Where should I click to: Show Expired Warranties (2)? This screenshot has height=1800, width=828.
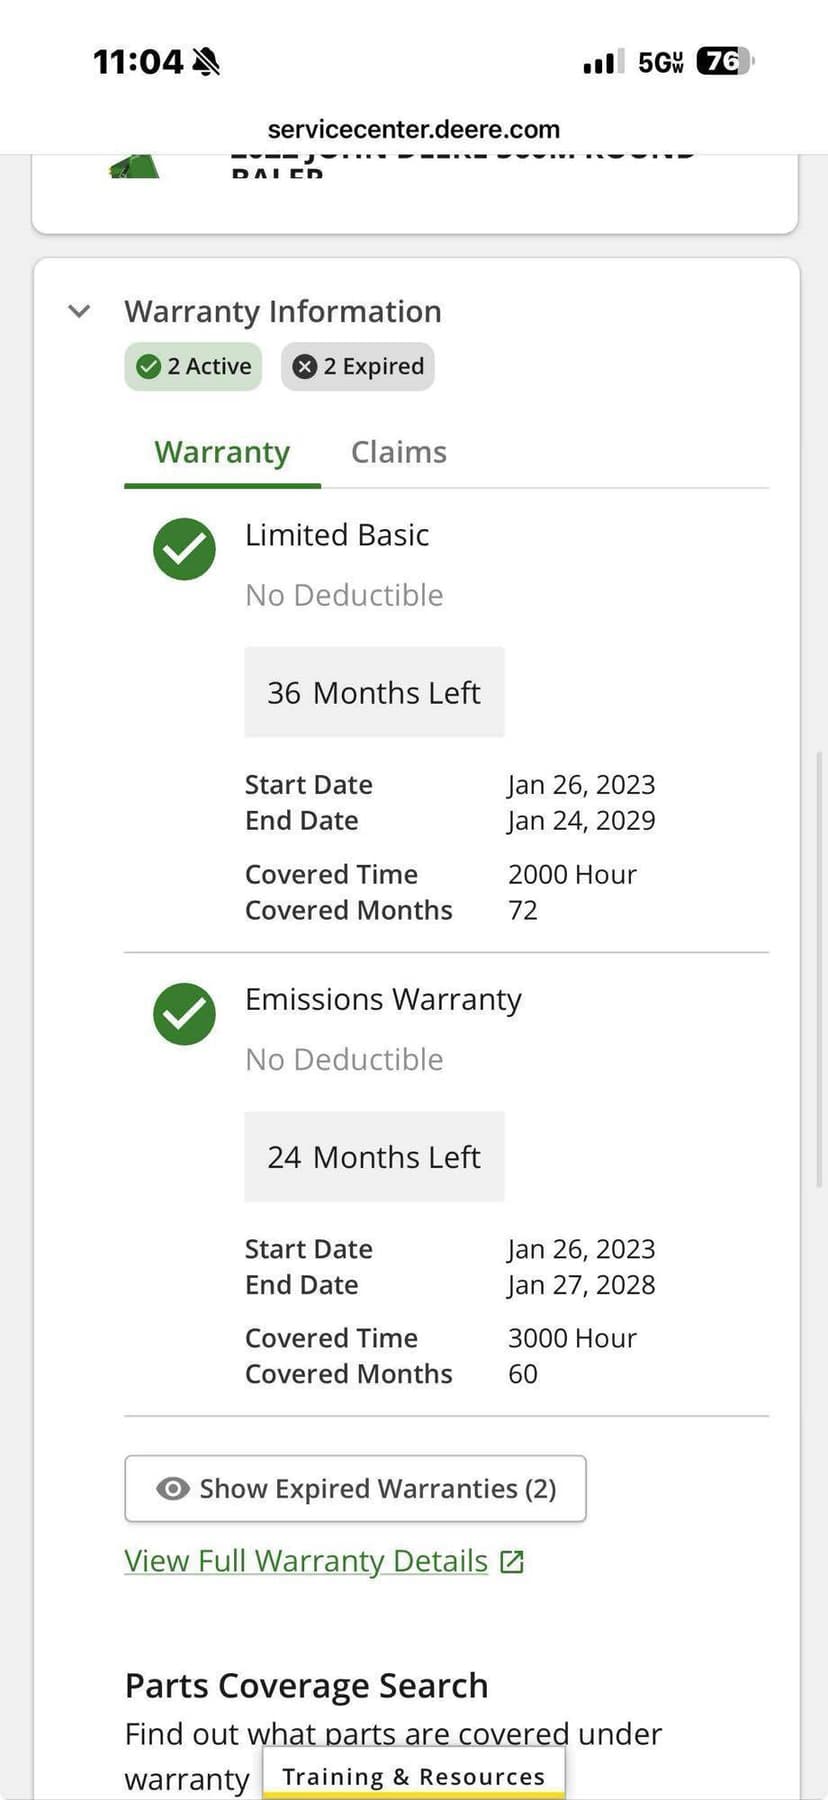[355, 1489]
